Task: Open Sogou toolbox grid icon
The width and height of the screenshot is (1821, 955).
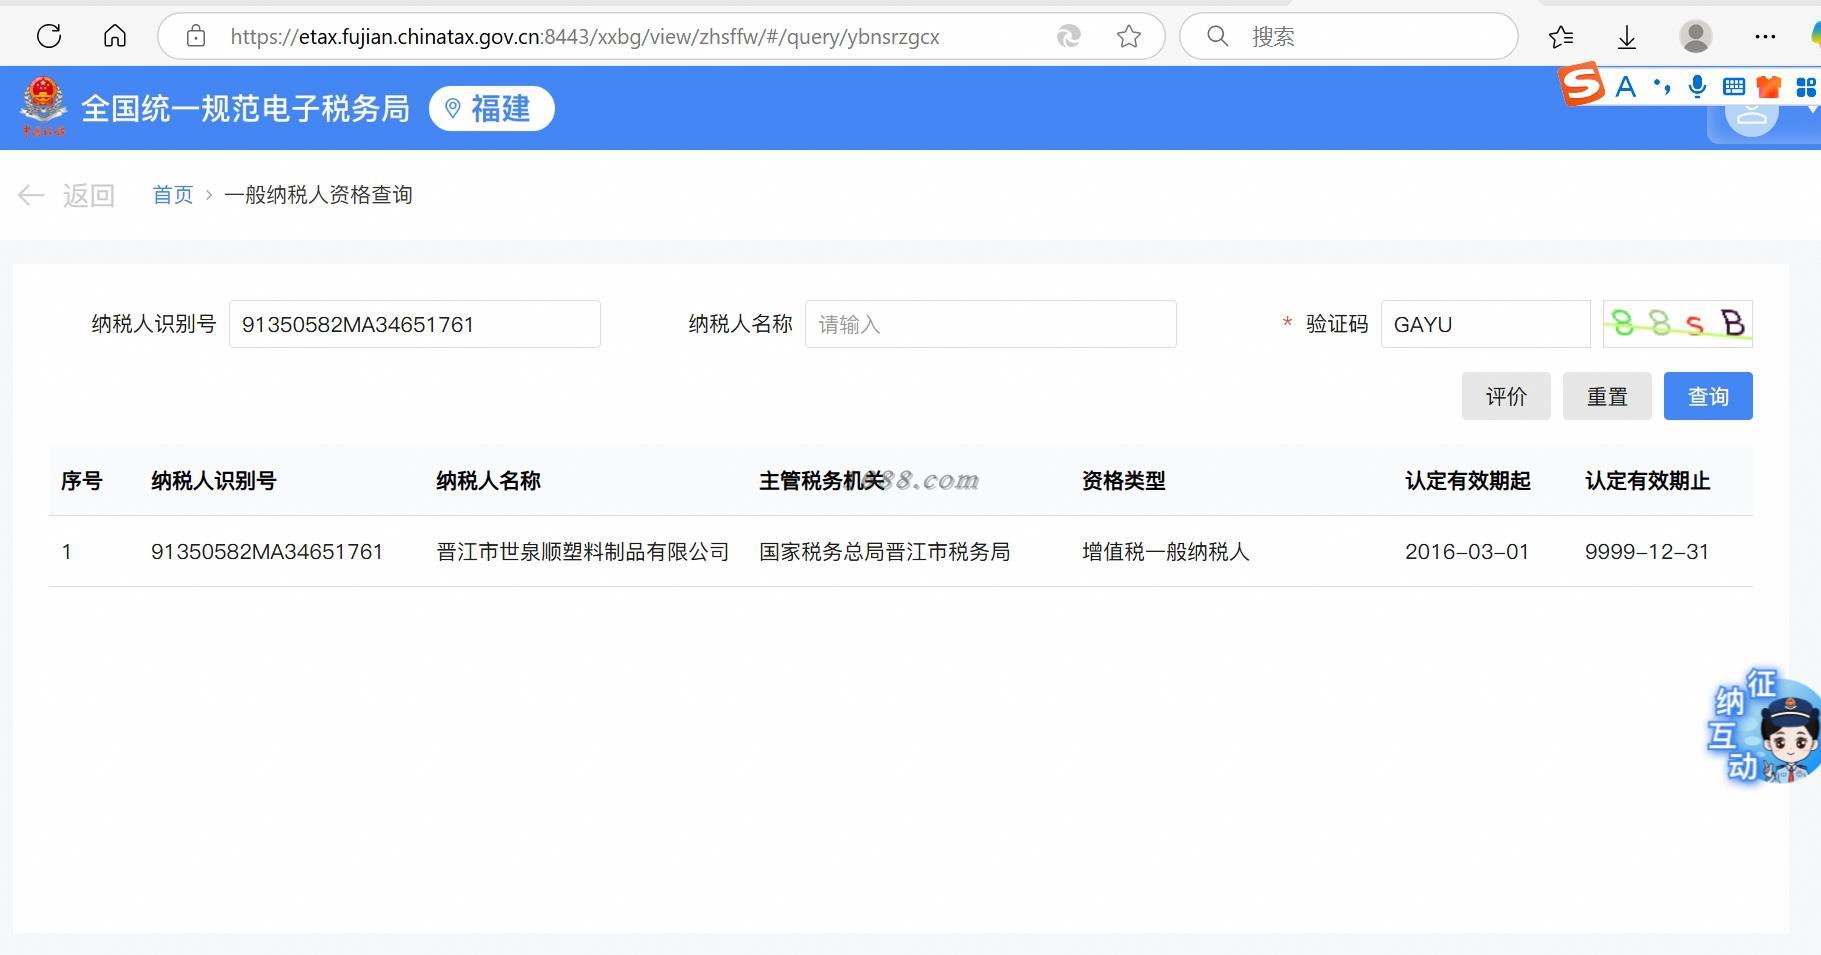Action: (x=1806, y=87)
